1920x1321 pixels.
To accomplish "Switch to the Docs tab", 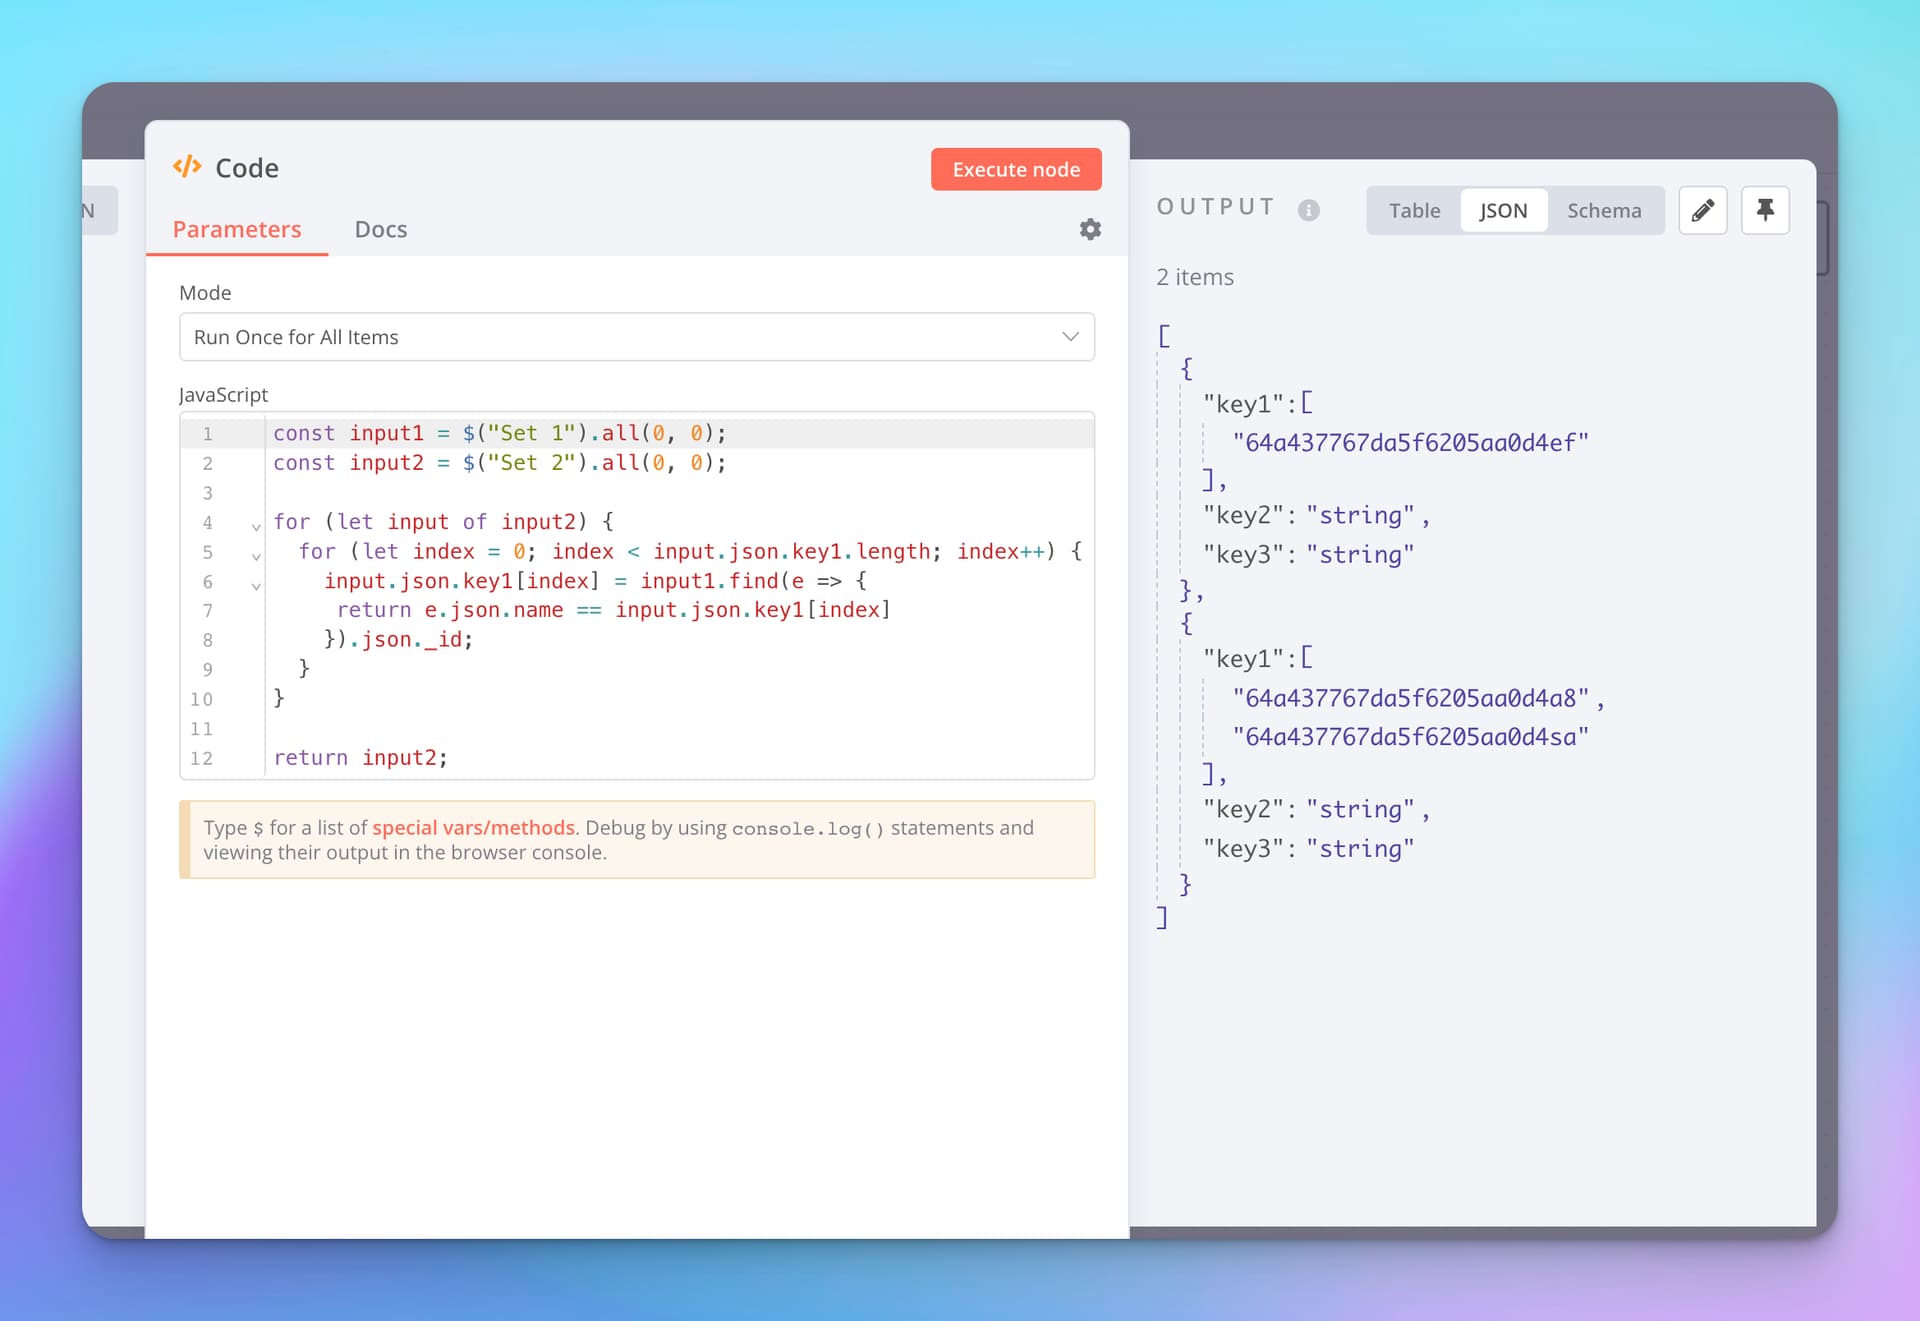I will pos(380,229).
